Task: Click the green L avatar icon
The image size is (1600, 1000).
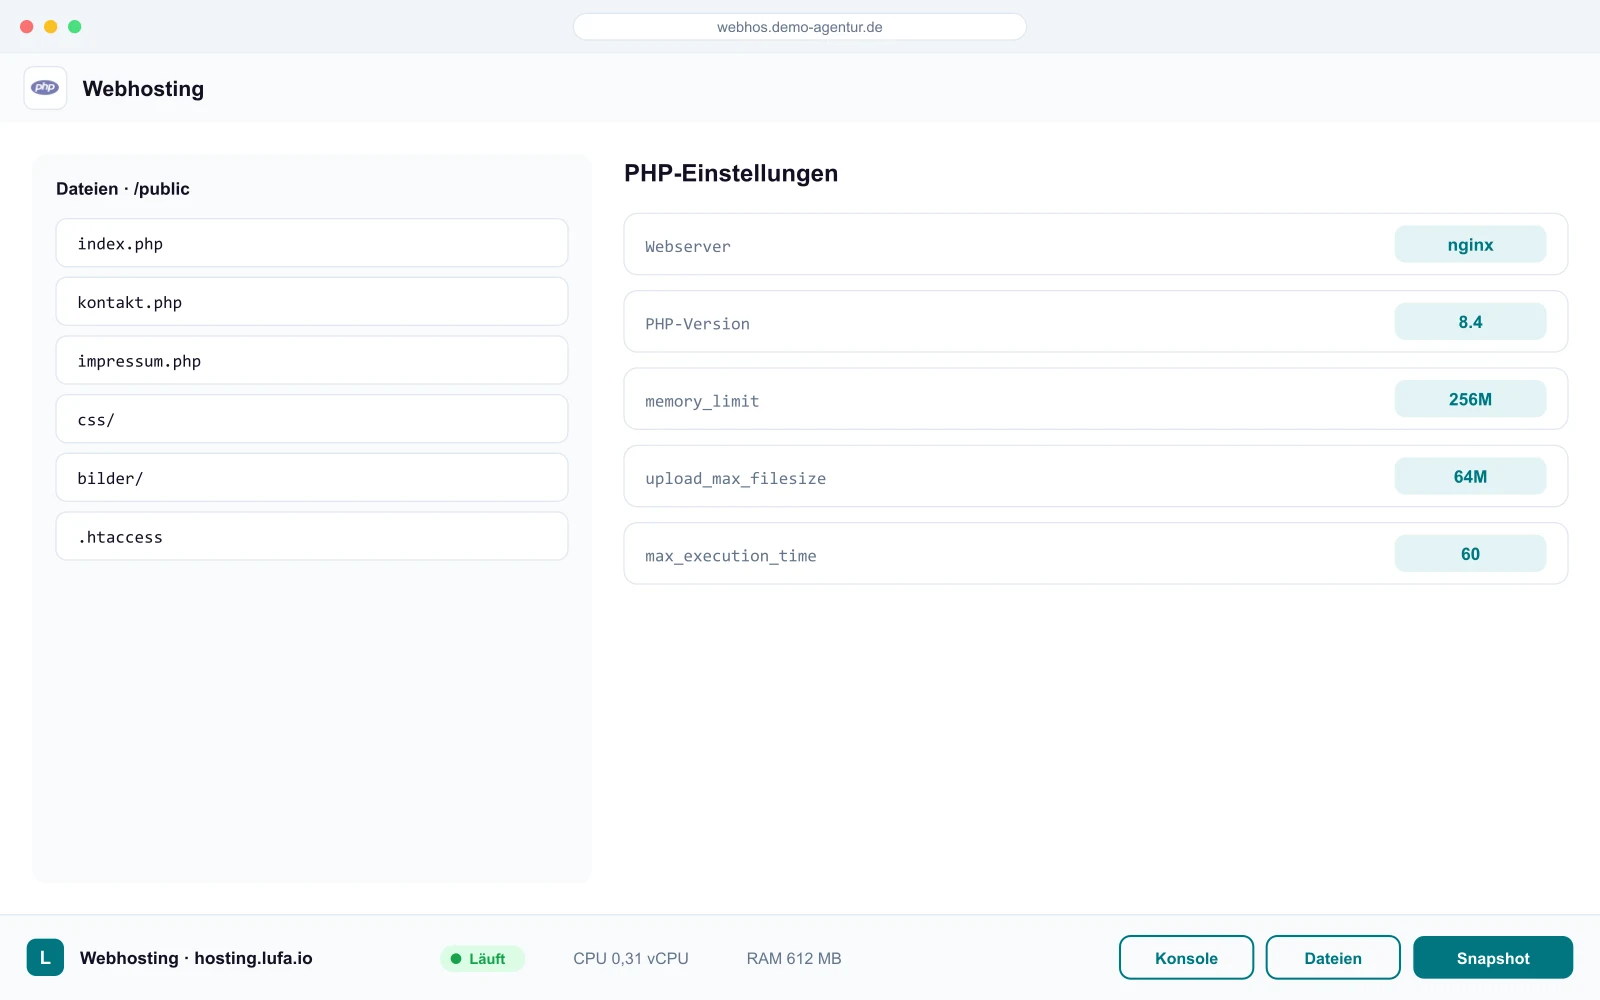Action: tap(45, 957)
